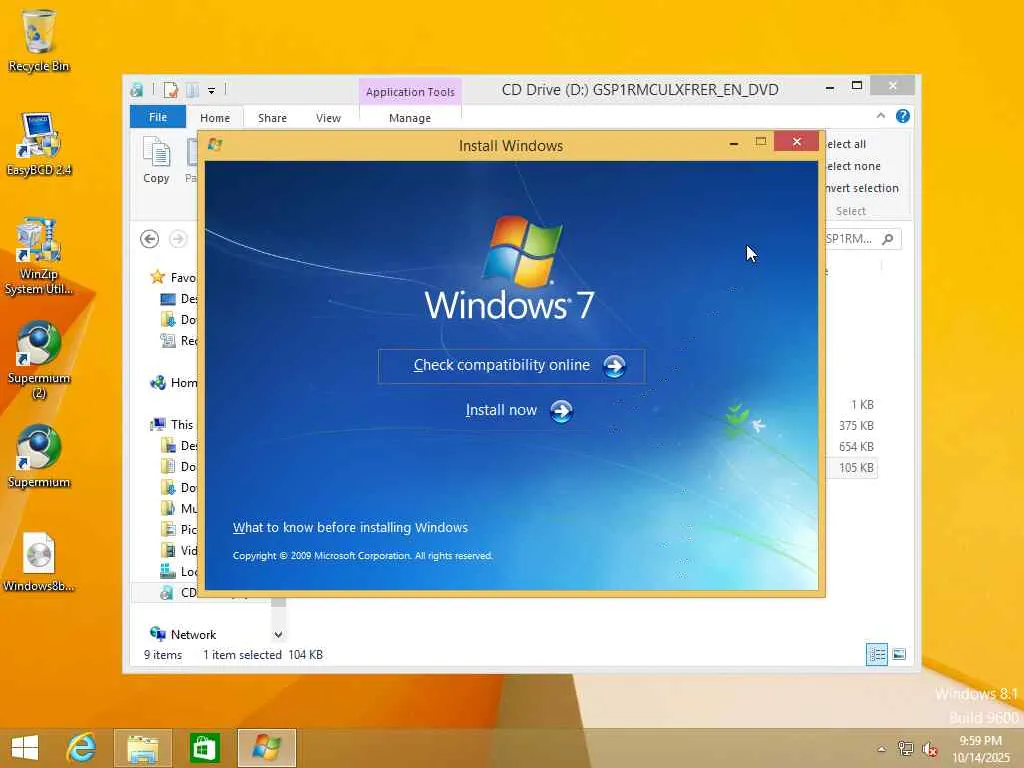
Task: Click the Application Tools contextual tab
Action: pos(410,92)
